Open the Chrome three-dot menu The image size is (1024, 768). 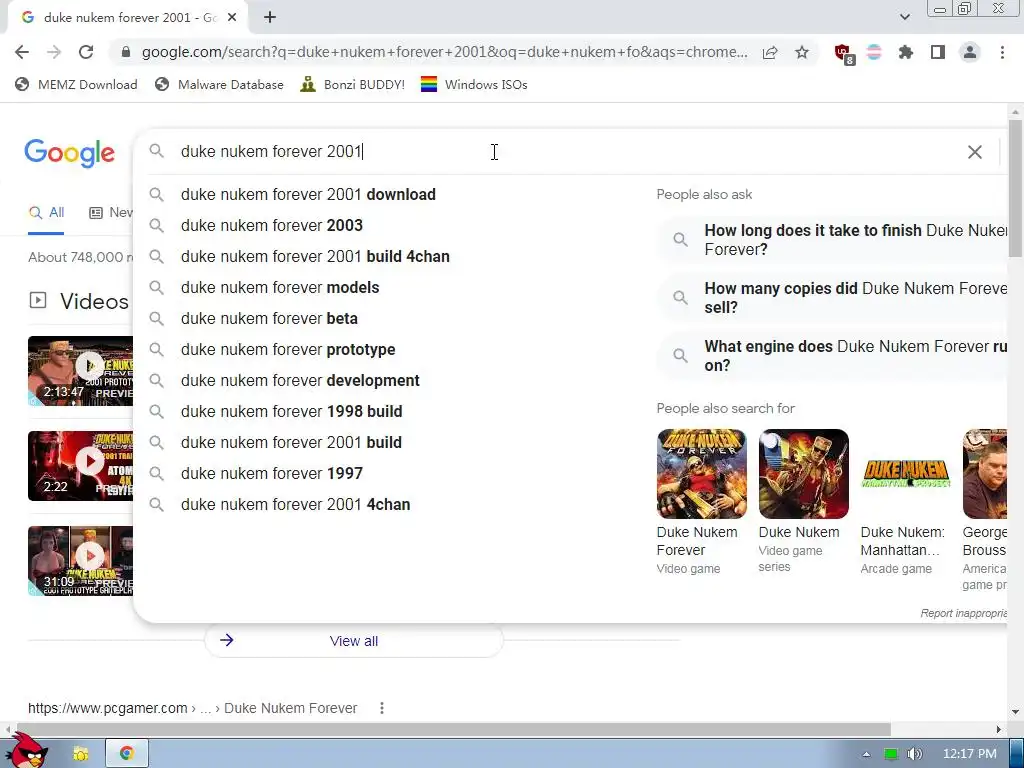click(x=1002, y=52)
